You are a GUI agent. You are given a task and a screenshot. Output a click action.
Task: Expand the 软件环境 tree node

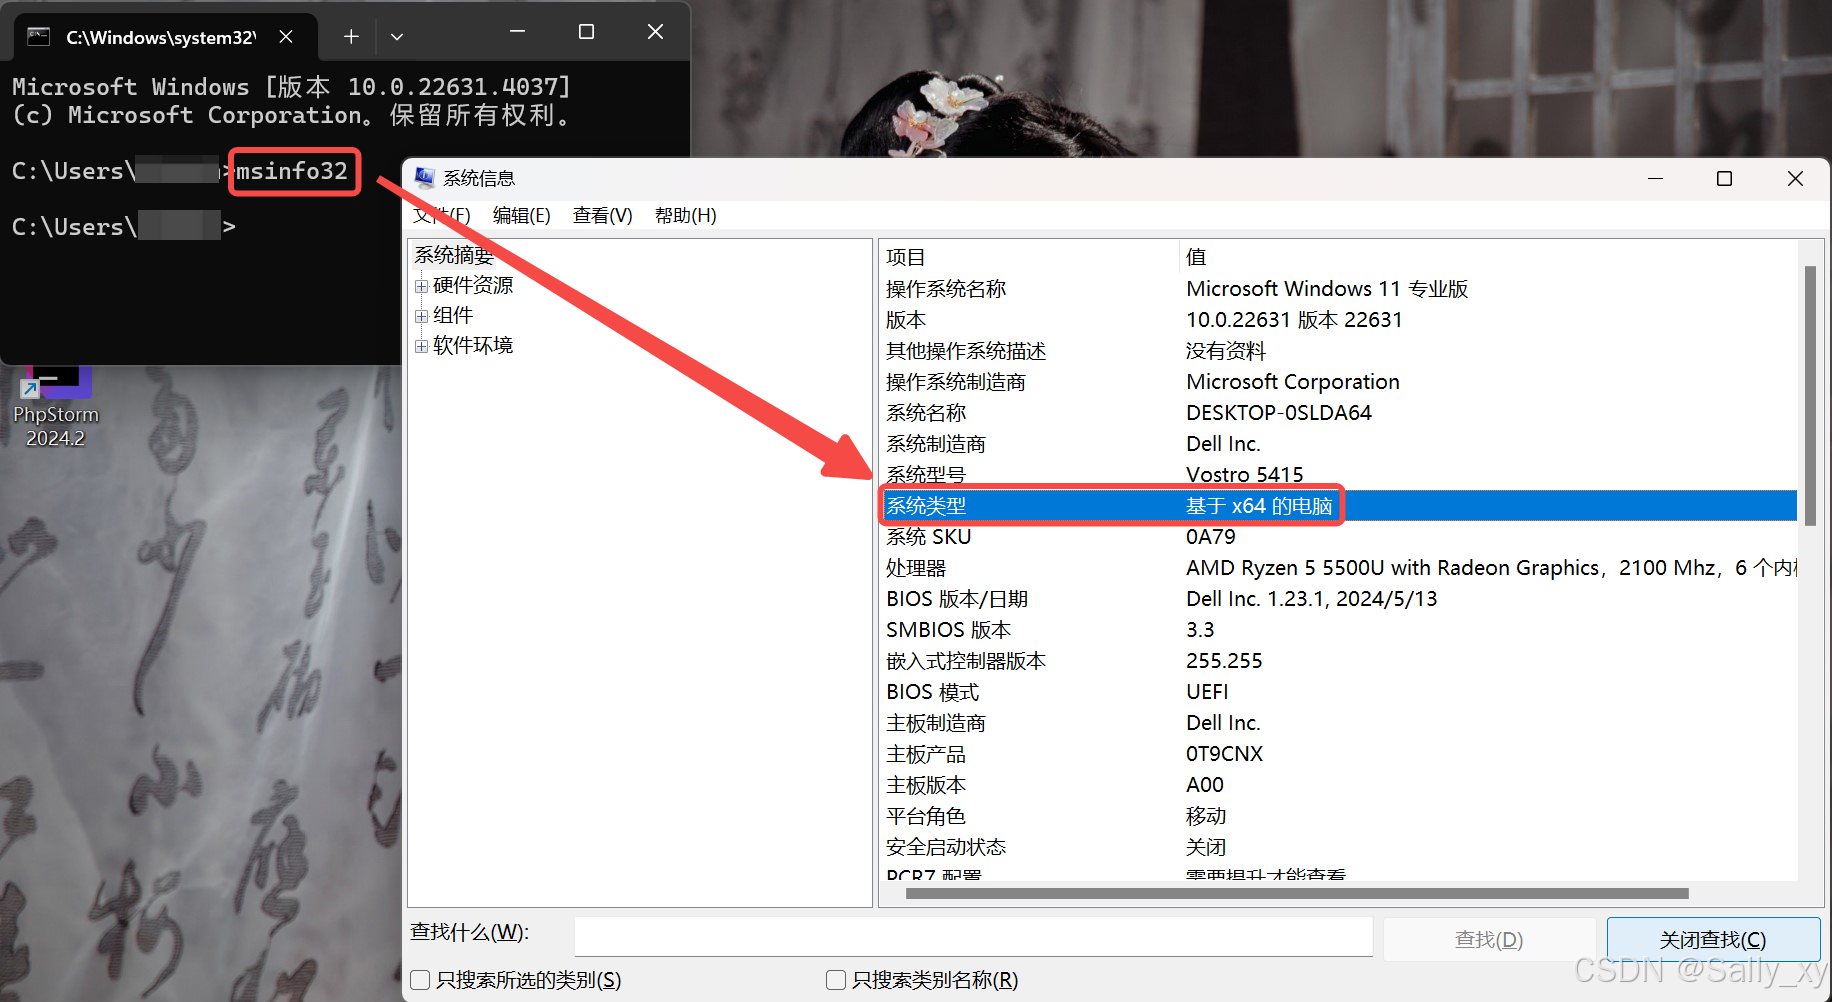point(421,346)
